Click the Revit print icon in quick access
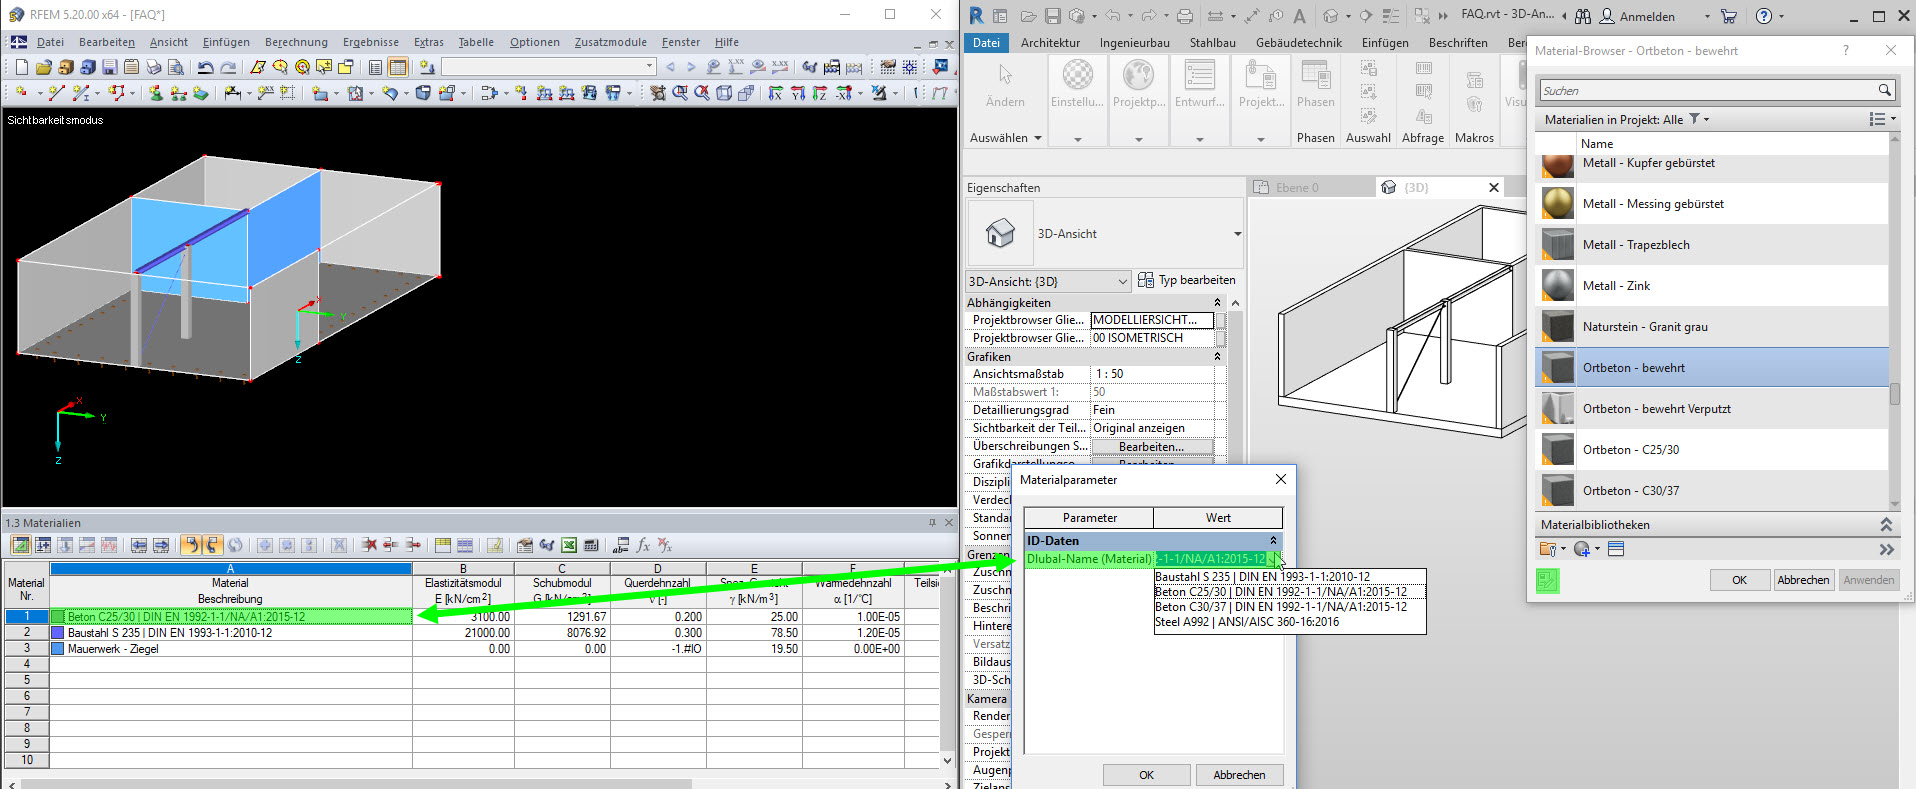Viewport: 1916px width, 789px height. 1185,16
